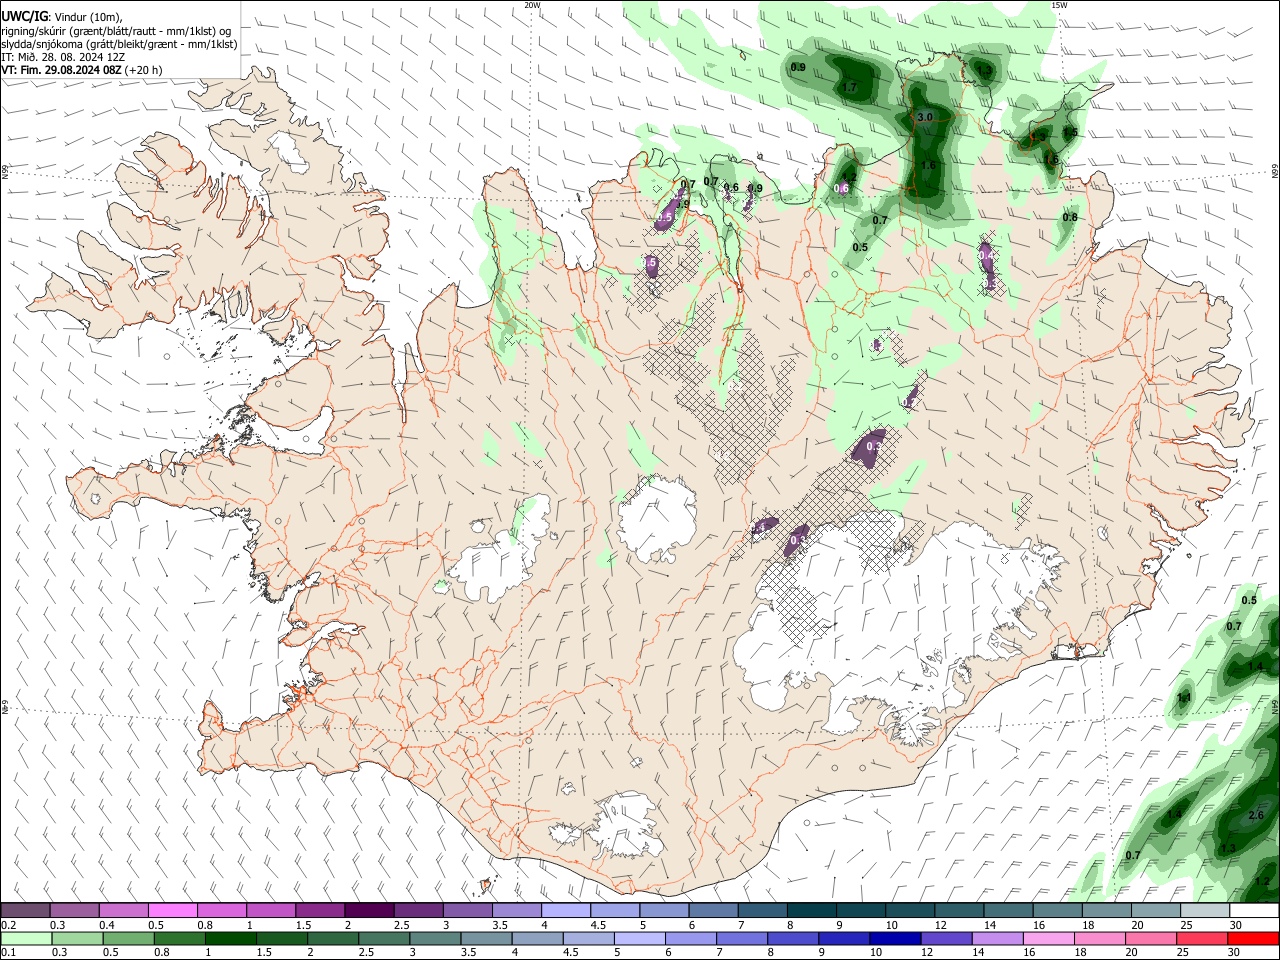Select the dark purple 2 swatch in the snow legend
The width and height of the screenshot is (1280, 960).
[x=369, y=910]
